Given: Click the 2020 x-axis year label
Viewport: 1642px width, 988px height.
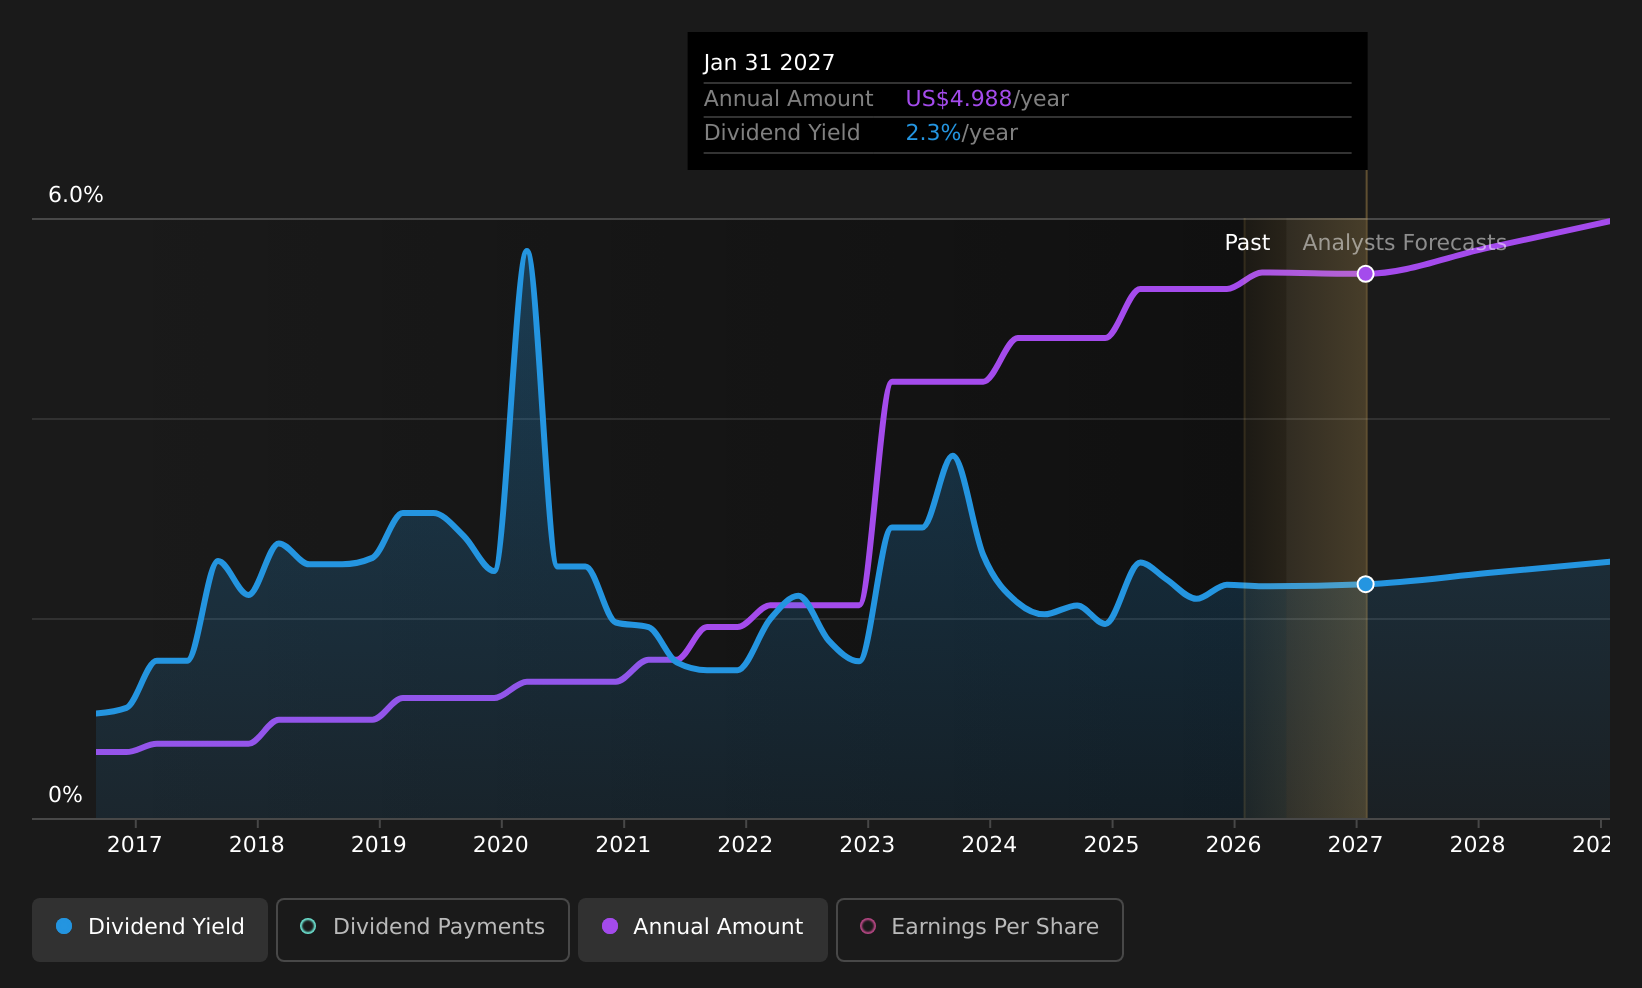Looking at the screenshot, I should coord(501,845).
